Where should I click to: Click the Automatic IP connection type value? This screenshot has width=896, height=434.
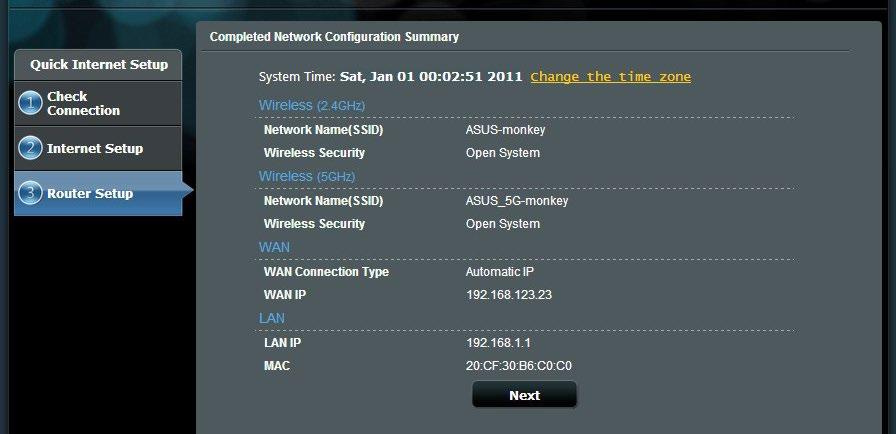499,272
